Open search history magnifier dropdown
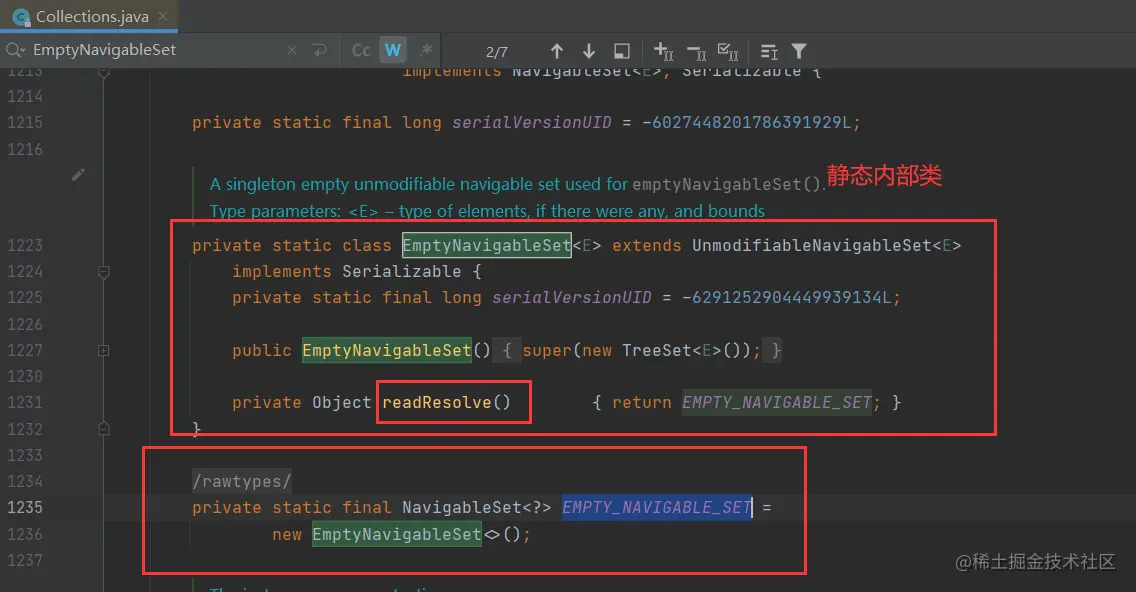Viewport: 1136px width, 592px height. pos(15,50)
